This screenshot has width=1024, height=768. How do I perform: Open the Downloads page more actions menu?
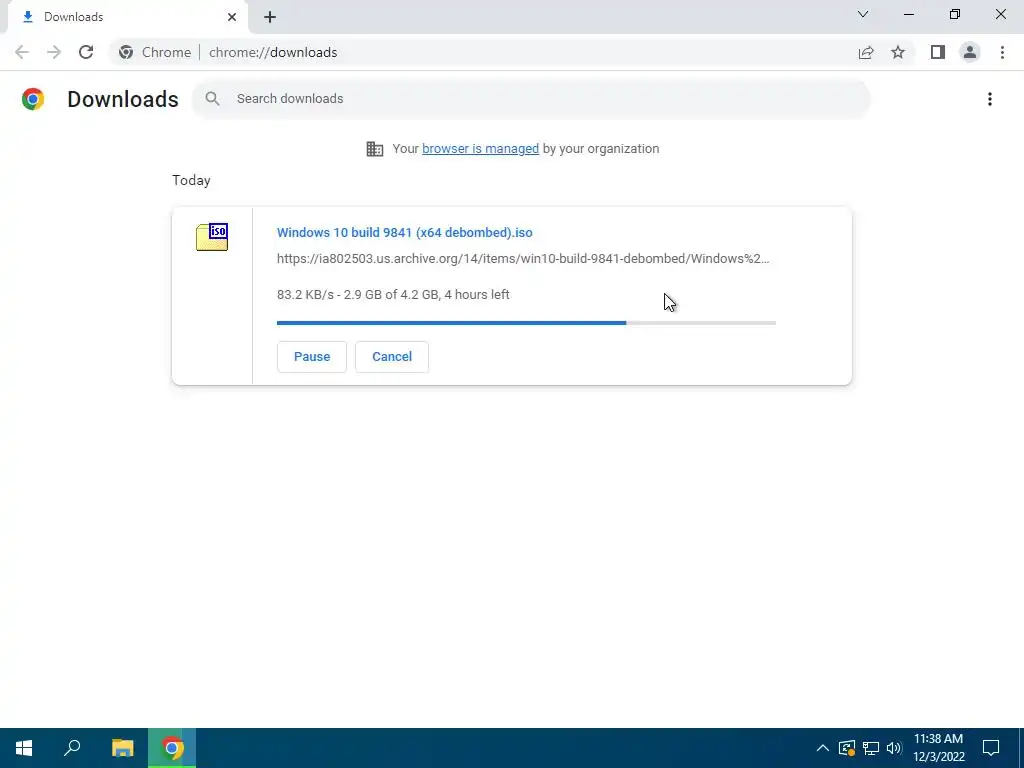coord(990,99)
